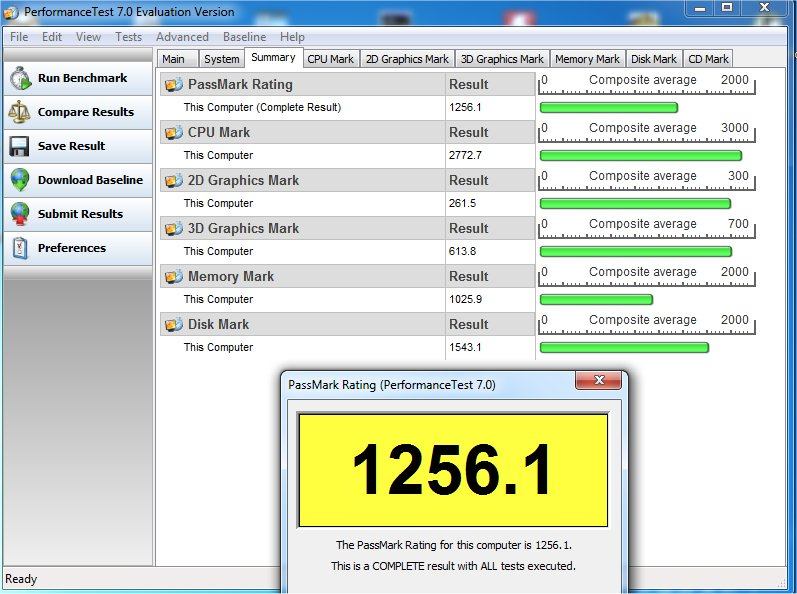
Task: Click the icon beside PassMark Rating header
Action: pos(174,84)
